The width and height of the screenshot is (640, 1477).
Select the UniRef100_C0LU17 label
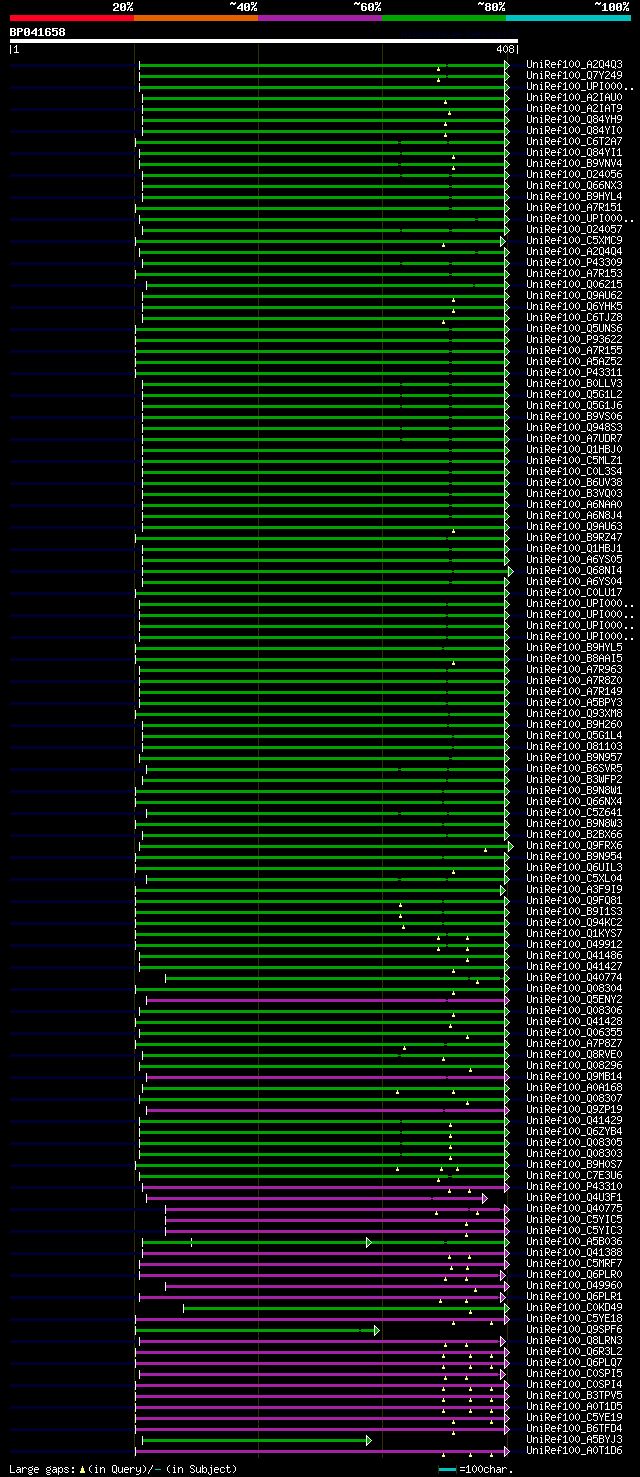pyautogui.click(x=574, y=592)
